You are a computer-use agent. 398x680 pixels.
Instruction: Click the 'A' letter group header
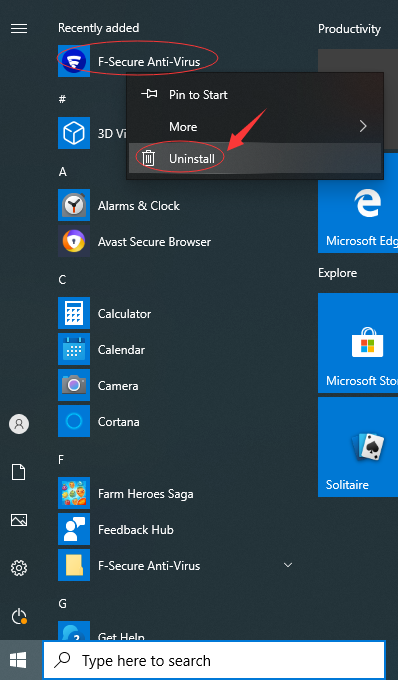point(62,172)
